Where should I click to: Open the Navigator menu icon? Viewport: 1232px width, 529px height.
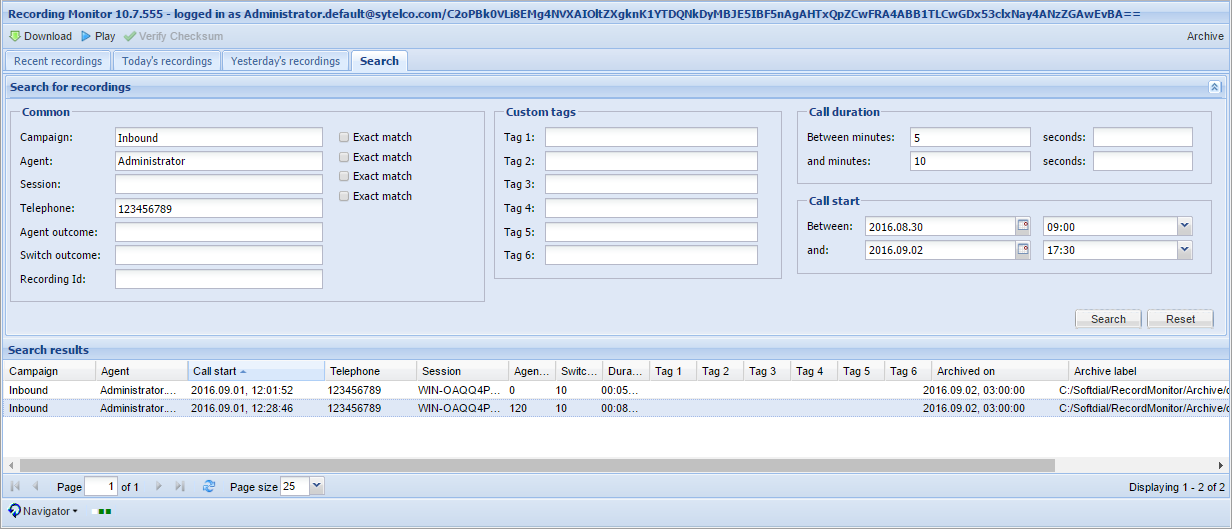[x=15, y=511]
